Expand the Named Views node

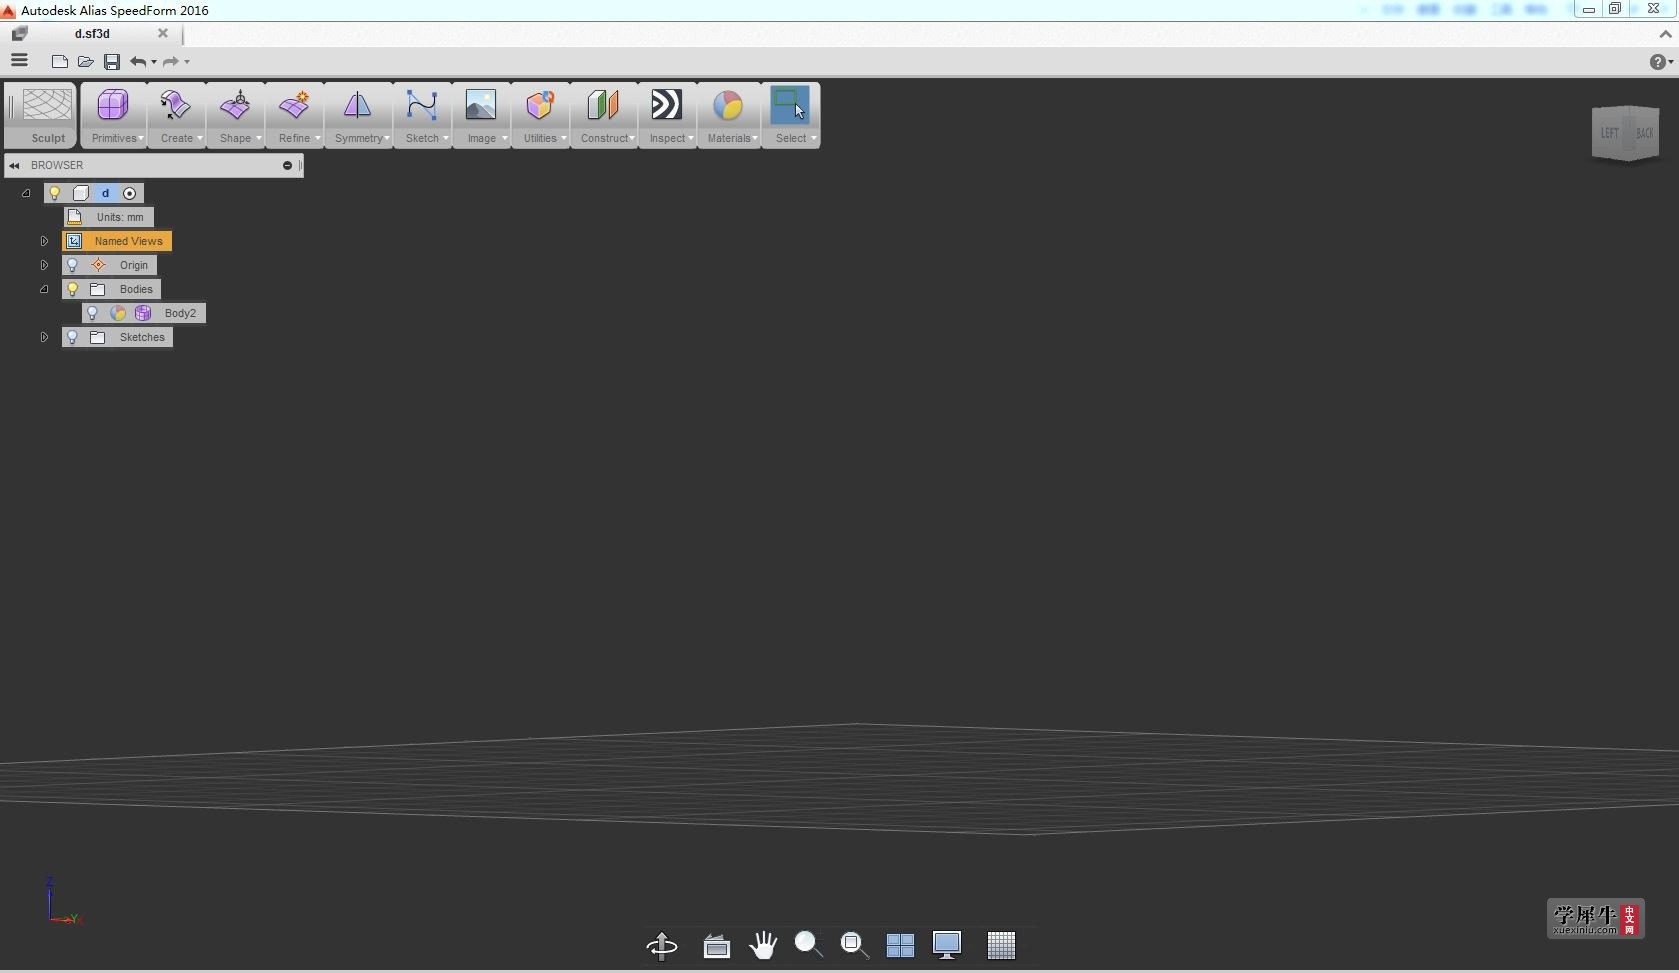coord(44,241)
